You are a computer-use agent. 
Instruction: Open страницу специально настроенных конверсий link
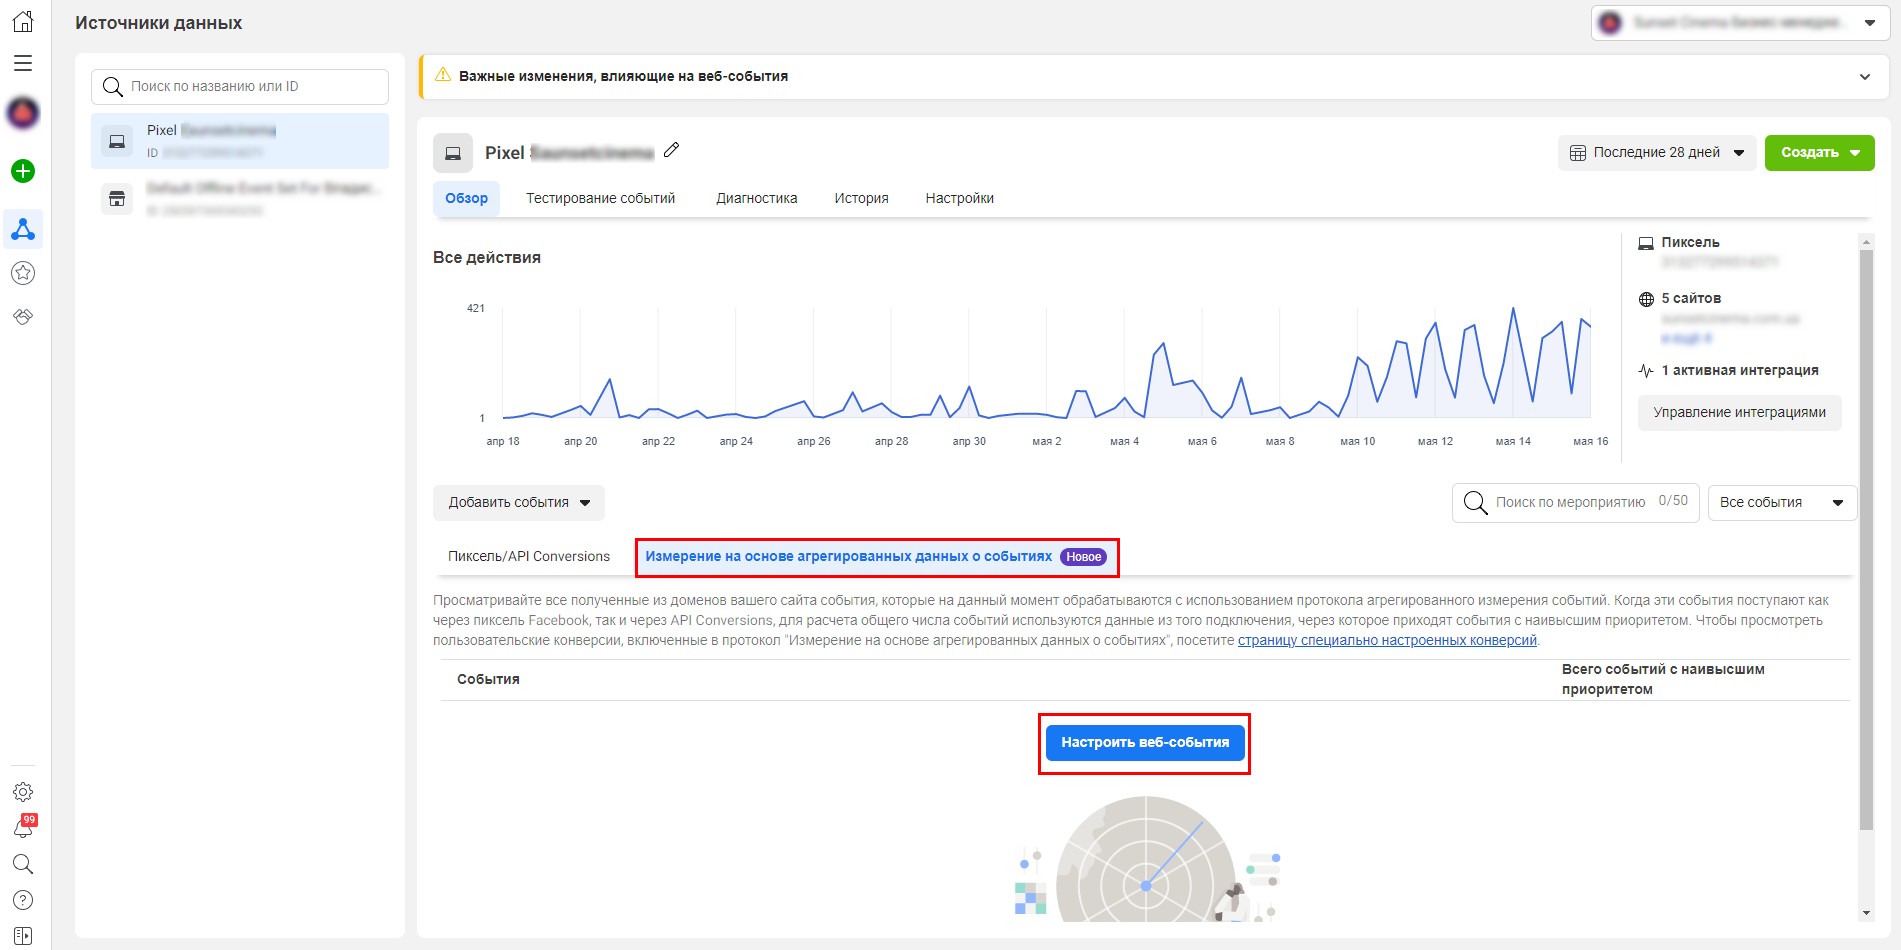coord(1387,640)
